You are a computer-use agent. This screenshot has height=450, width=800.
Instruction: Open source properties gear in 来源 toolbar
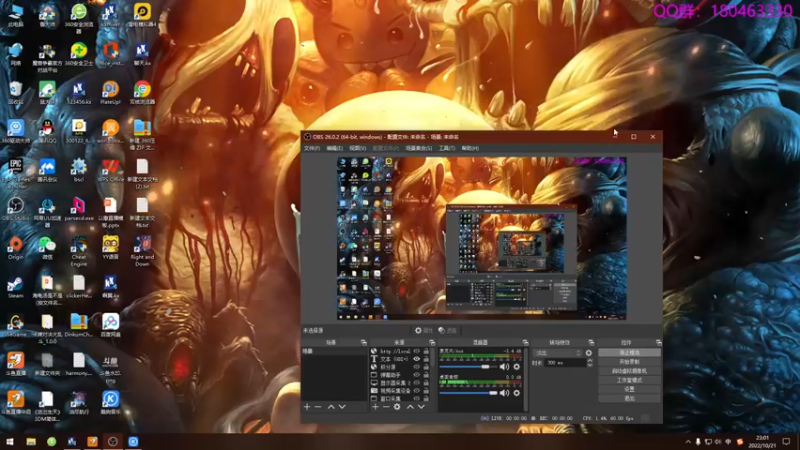397,407
